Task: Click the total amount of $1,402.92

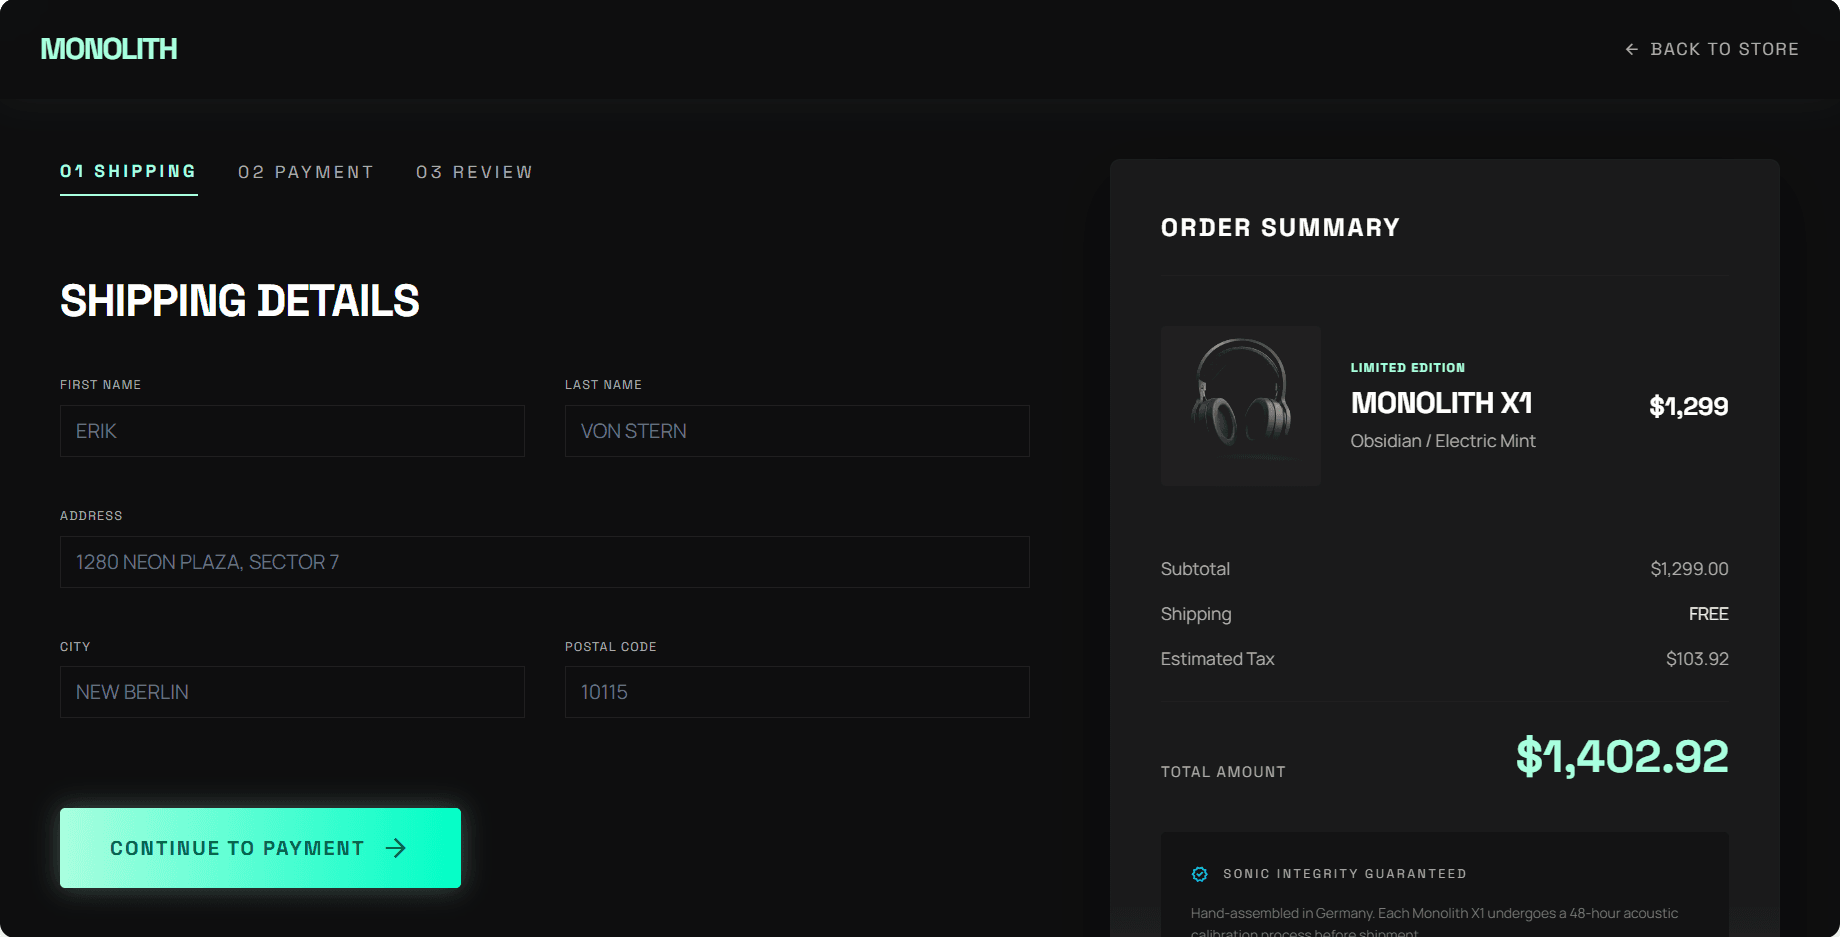Action: click(1621, 758)
